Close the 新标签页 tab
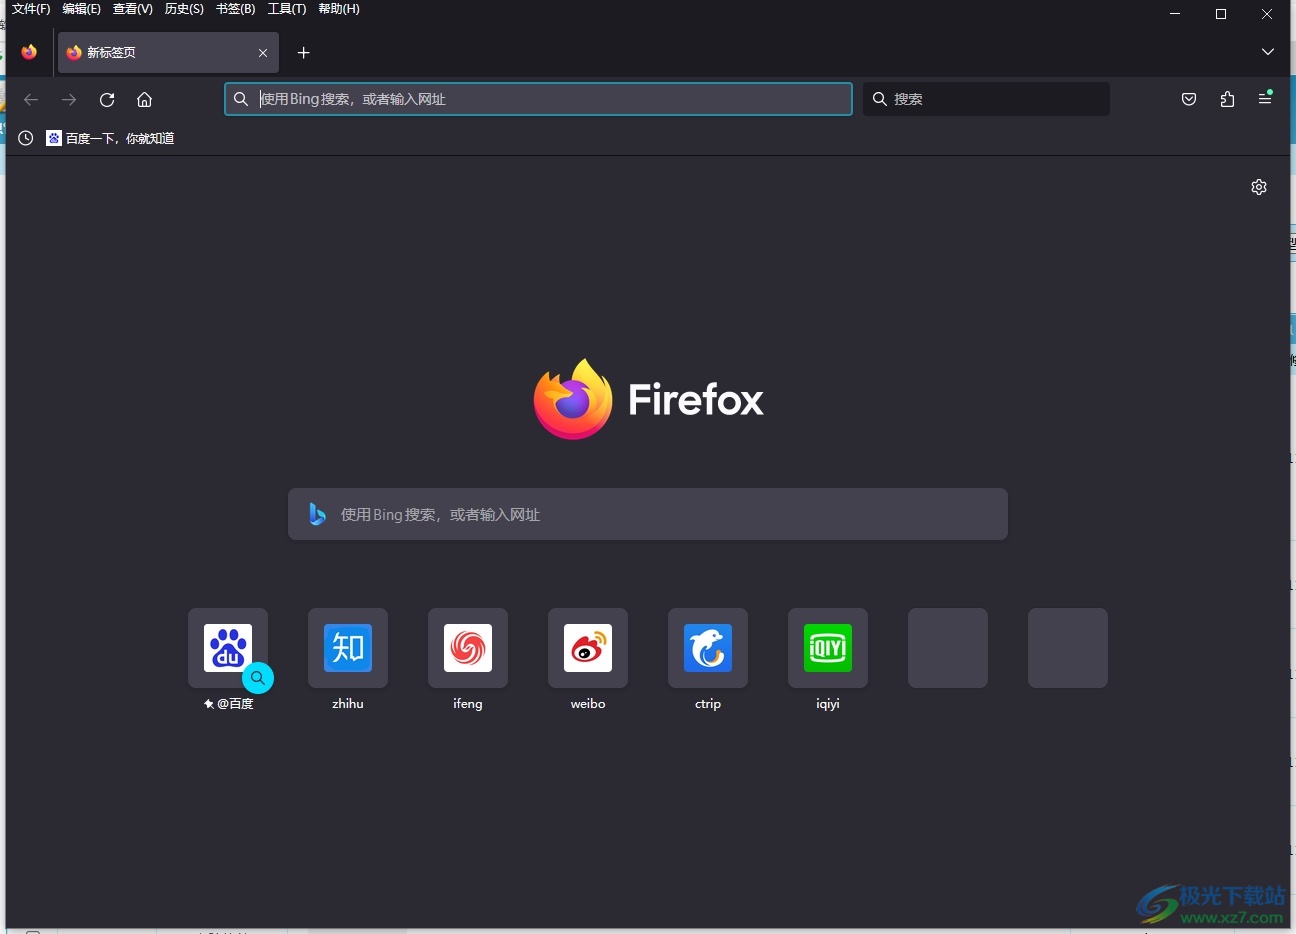The image size is (1296, 934). (263, 53)
